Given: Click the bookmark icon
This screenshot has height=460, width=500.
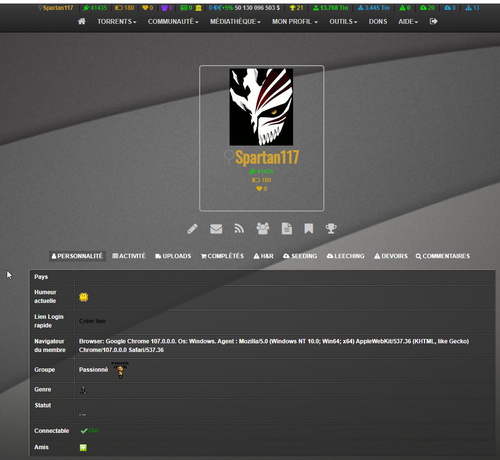Looking at the screenshot, I should coord(309,229).
